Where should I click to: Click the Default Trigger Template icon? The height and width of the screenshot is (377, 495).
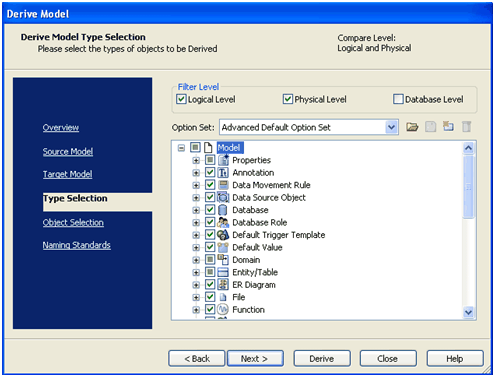pos(223,235)
